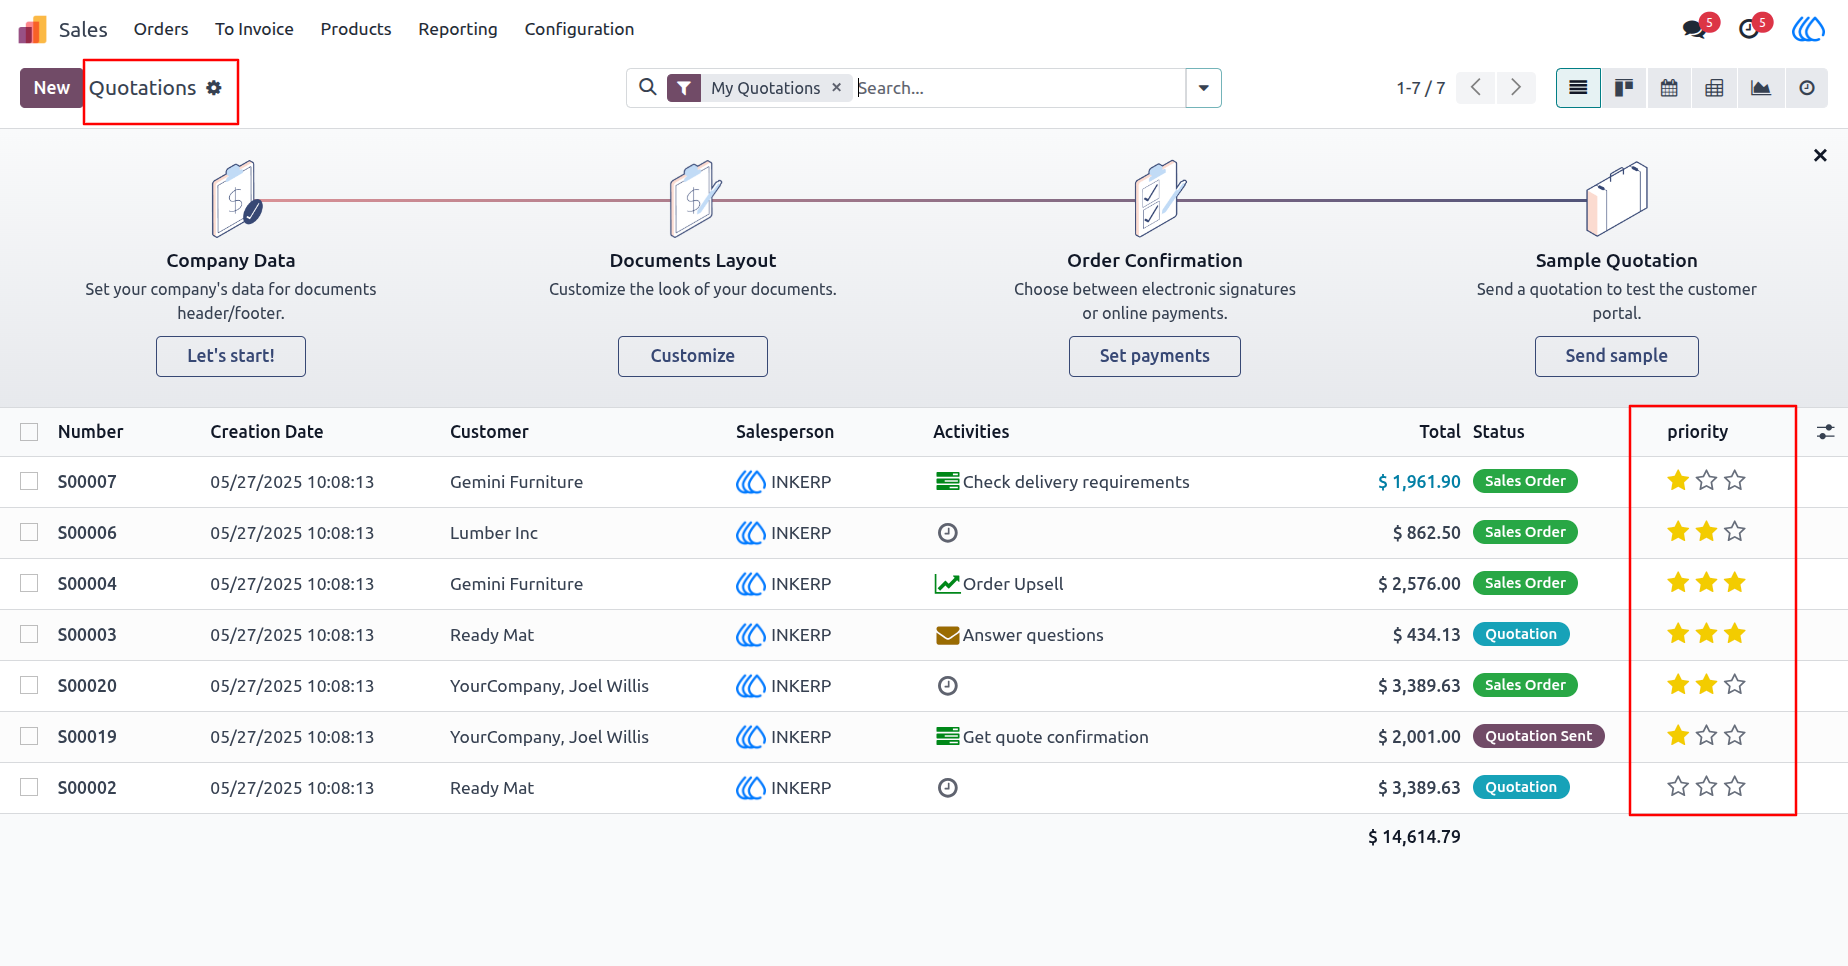Set S00002 priority to three stars
The image size is (1848, 966).
(x=1735, y=787)
